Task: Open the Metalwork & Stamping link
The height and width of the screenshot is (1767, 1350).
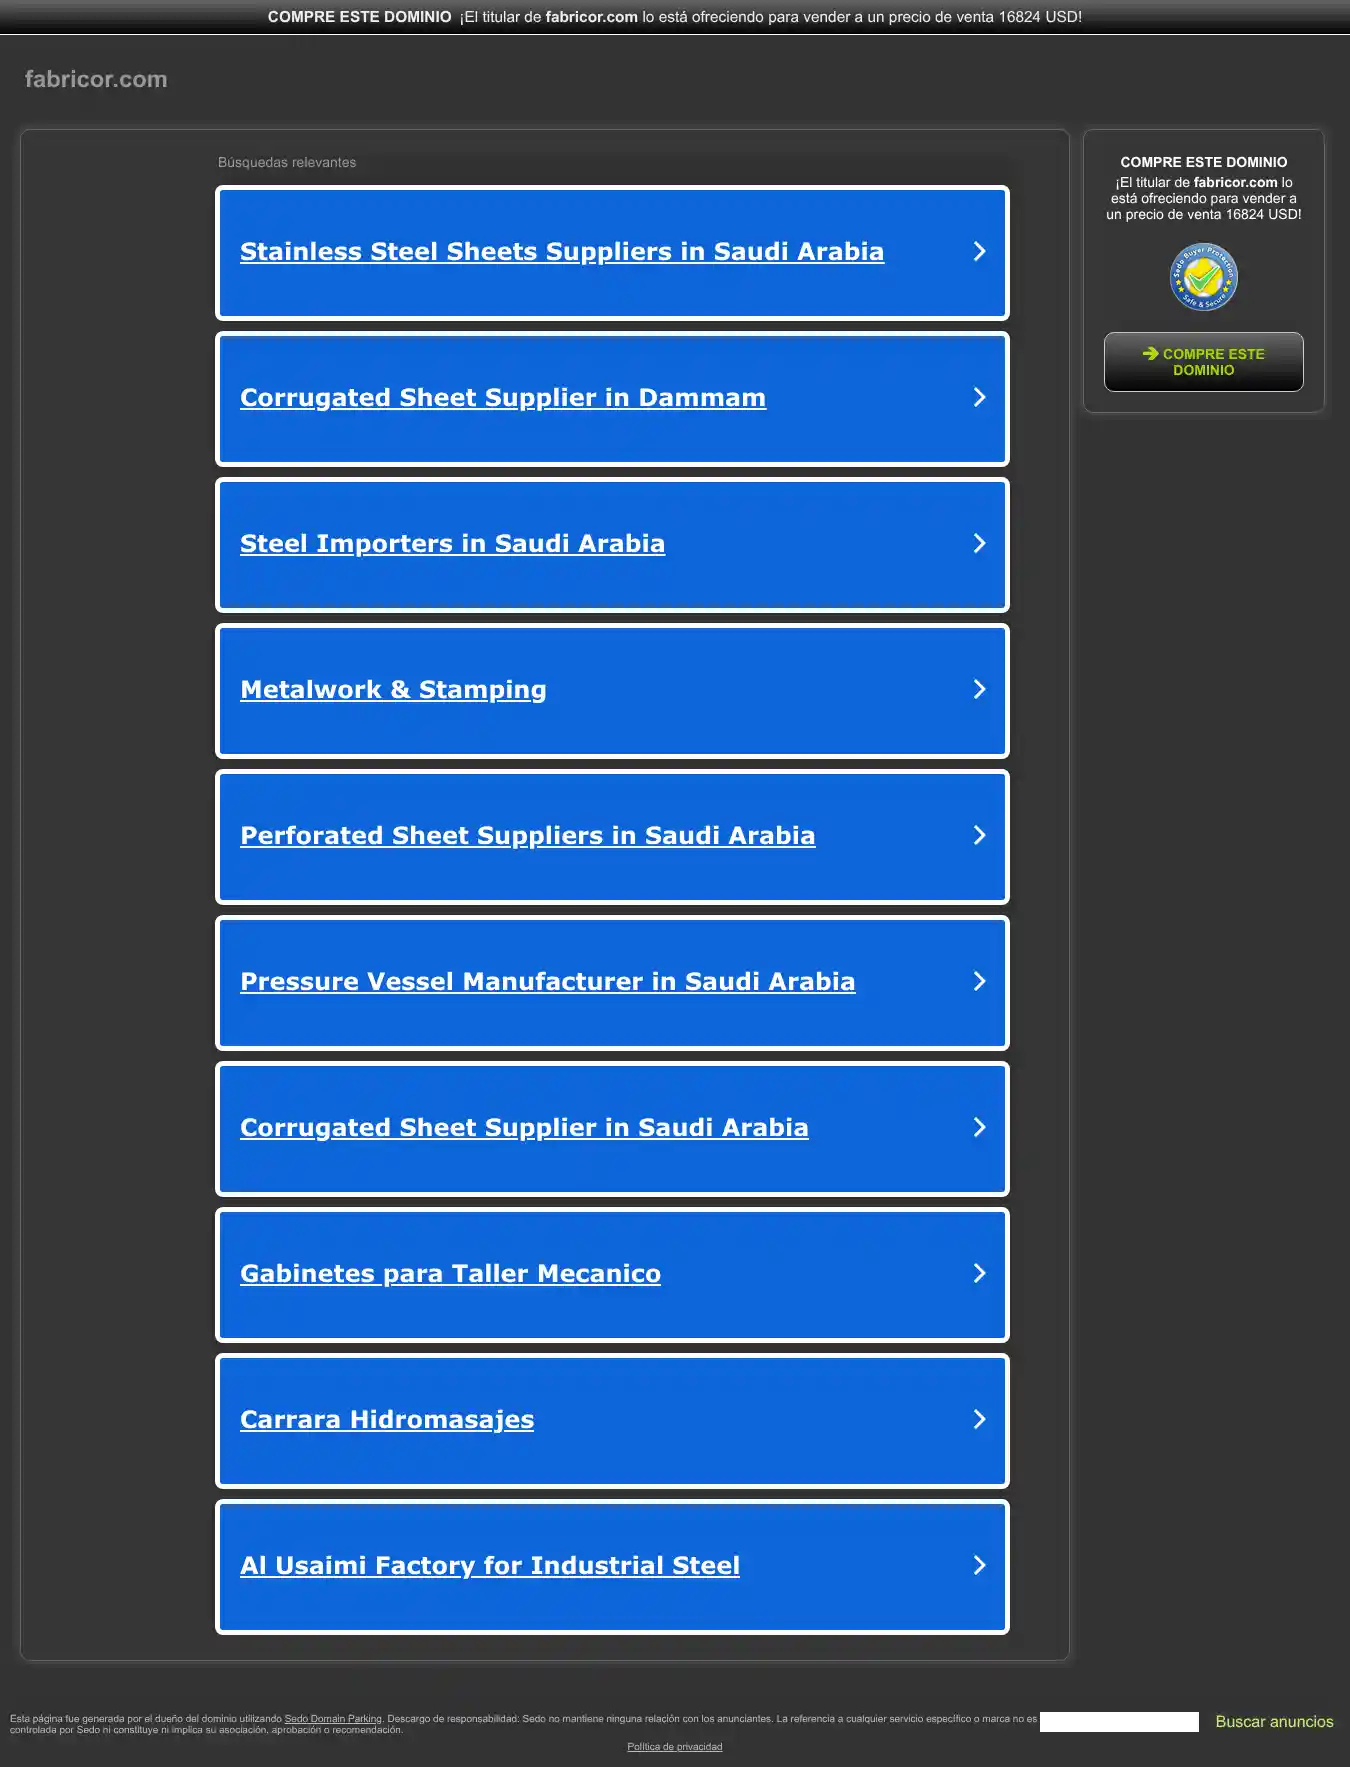Action: (x=393, y=690)
